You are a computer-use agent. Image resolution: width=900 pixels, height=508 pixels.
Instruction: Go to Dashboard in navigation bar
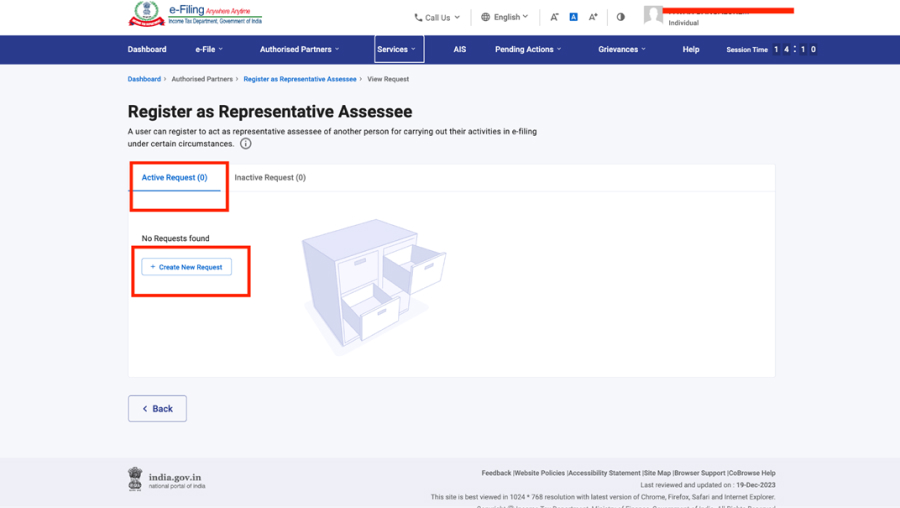(147, 49)
